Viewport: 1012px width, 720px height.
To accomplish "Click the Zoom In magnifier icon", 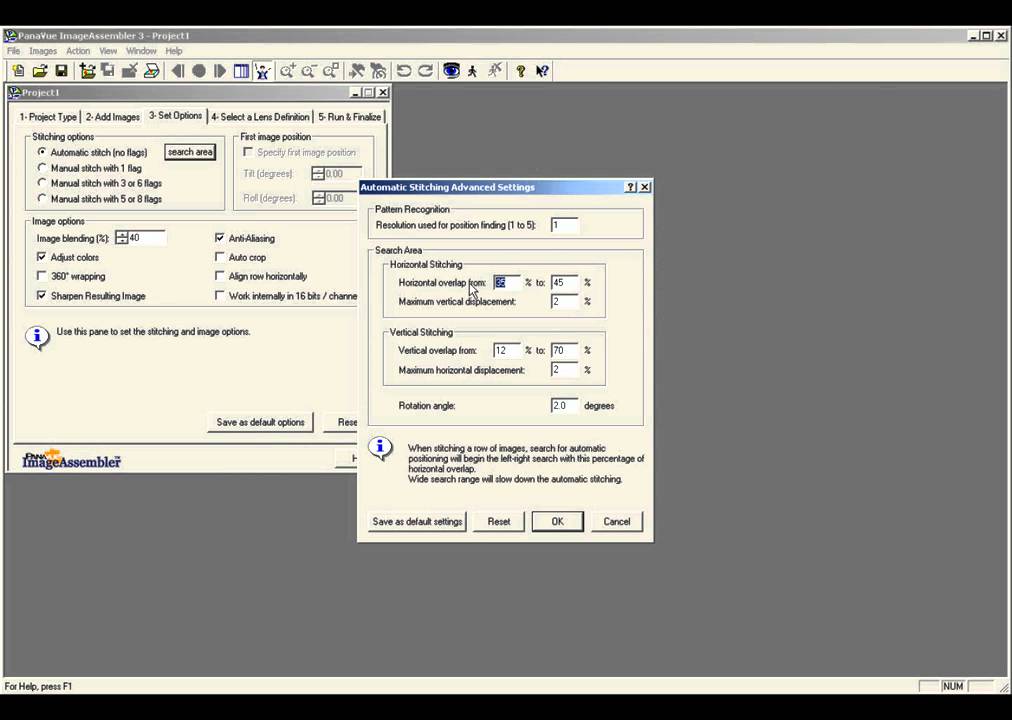I will tap(287, 71).
